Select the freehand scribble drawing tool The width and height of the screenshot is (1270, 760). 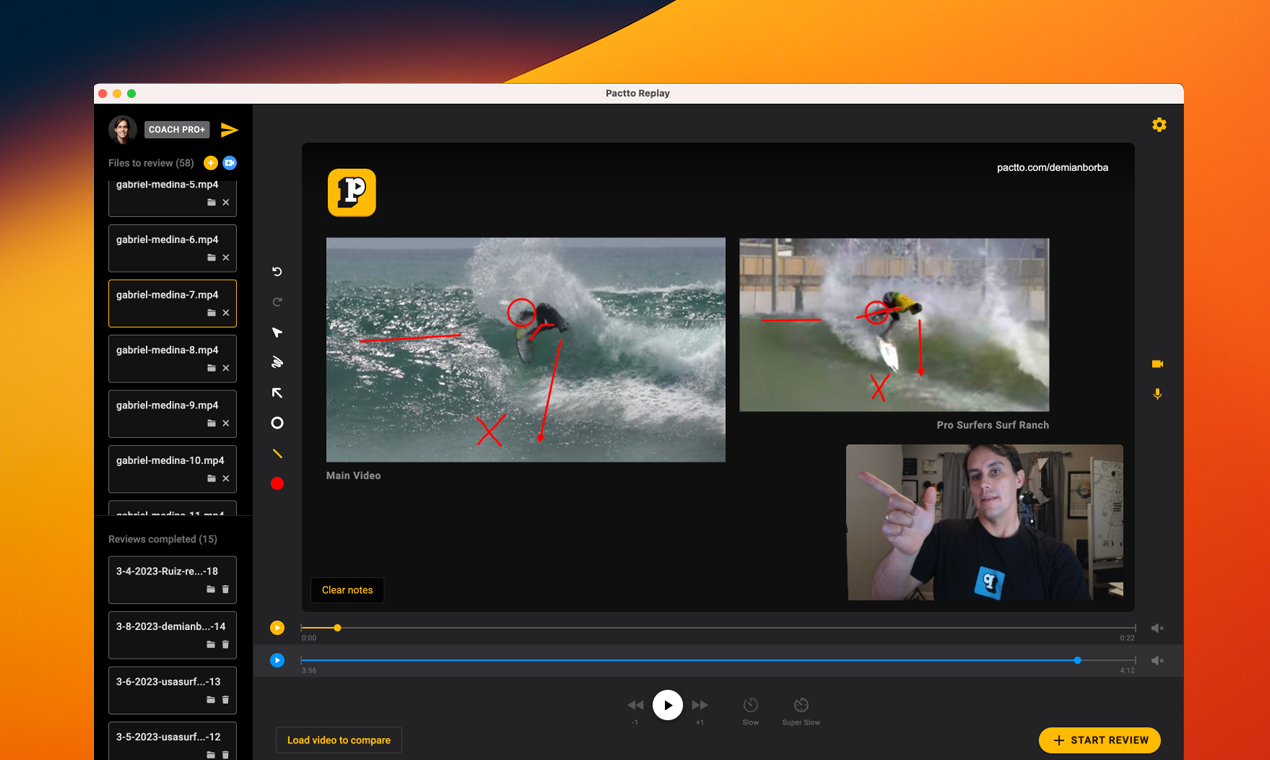point(277,362)
